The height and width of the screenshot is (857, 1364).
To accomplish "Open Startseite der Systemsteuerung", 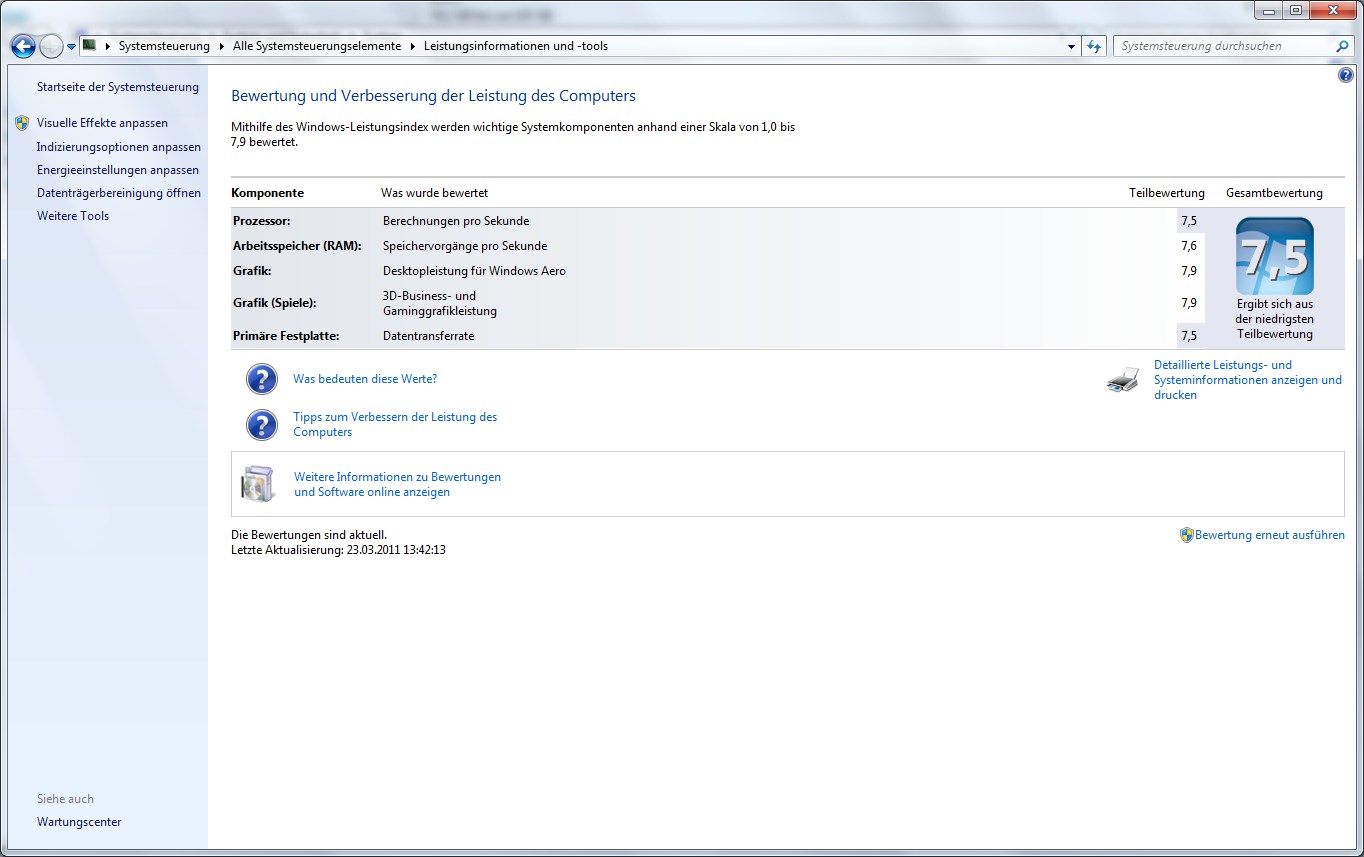I will 118,87.
